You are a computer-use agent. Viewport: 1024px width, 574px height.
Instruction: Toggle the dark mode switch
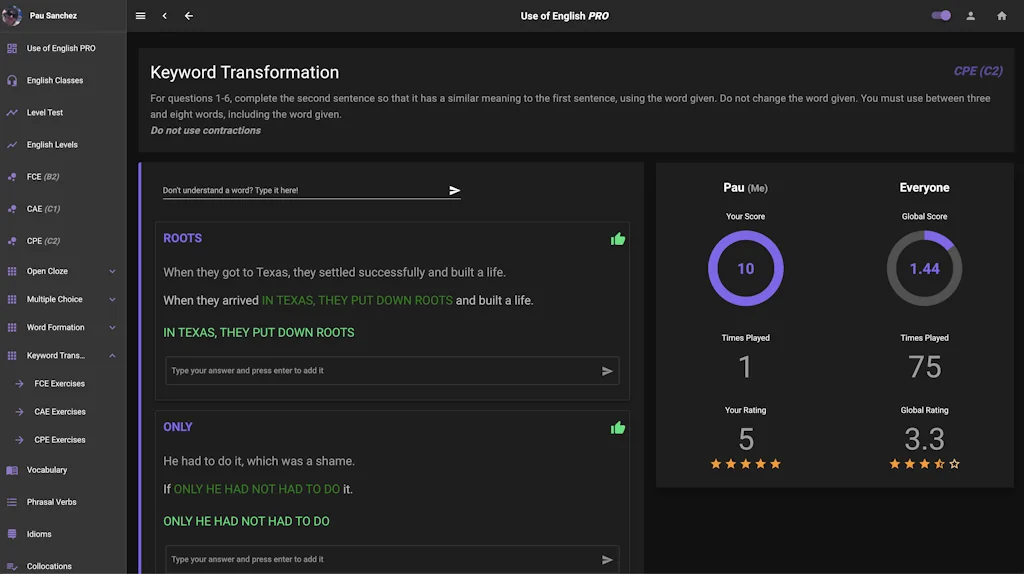coord(941,16)
